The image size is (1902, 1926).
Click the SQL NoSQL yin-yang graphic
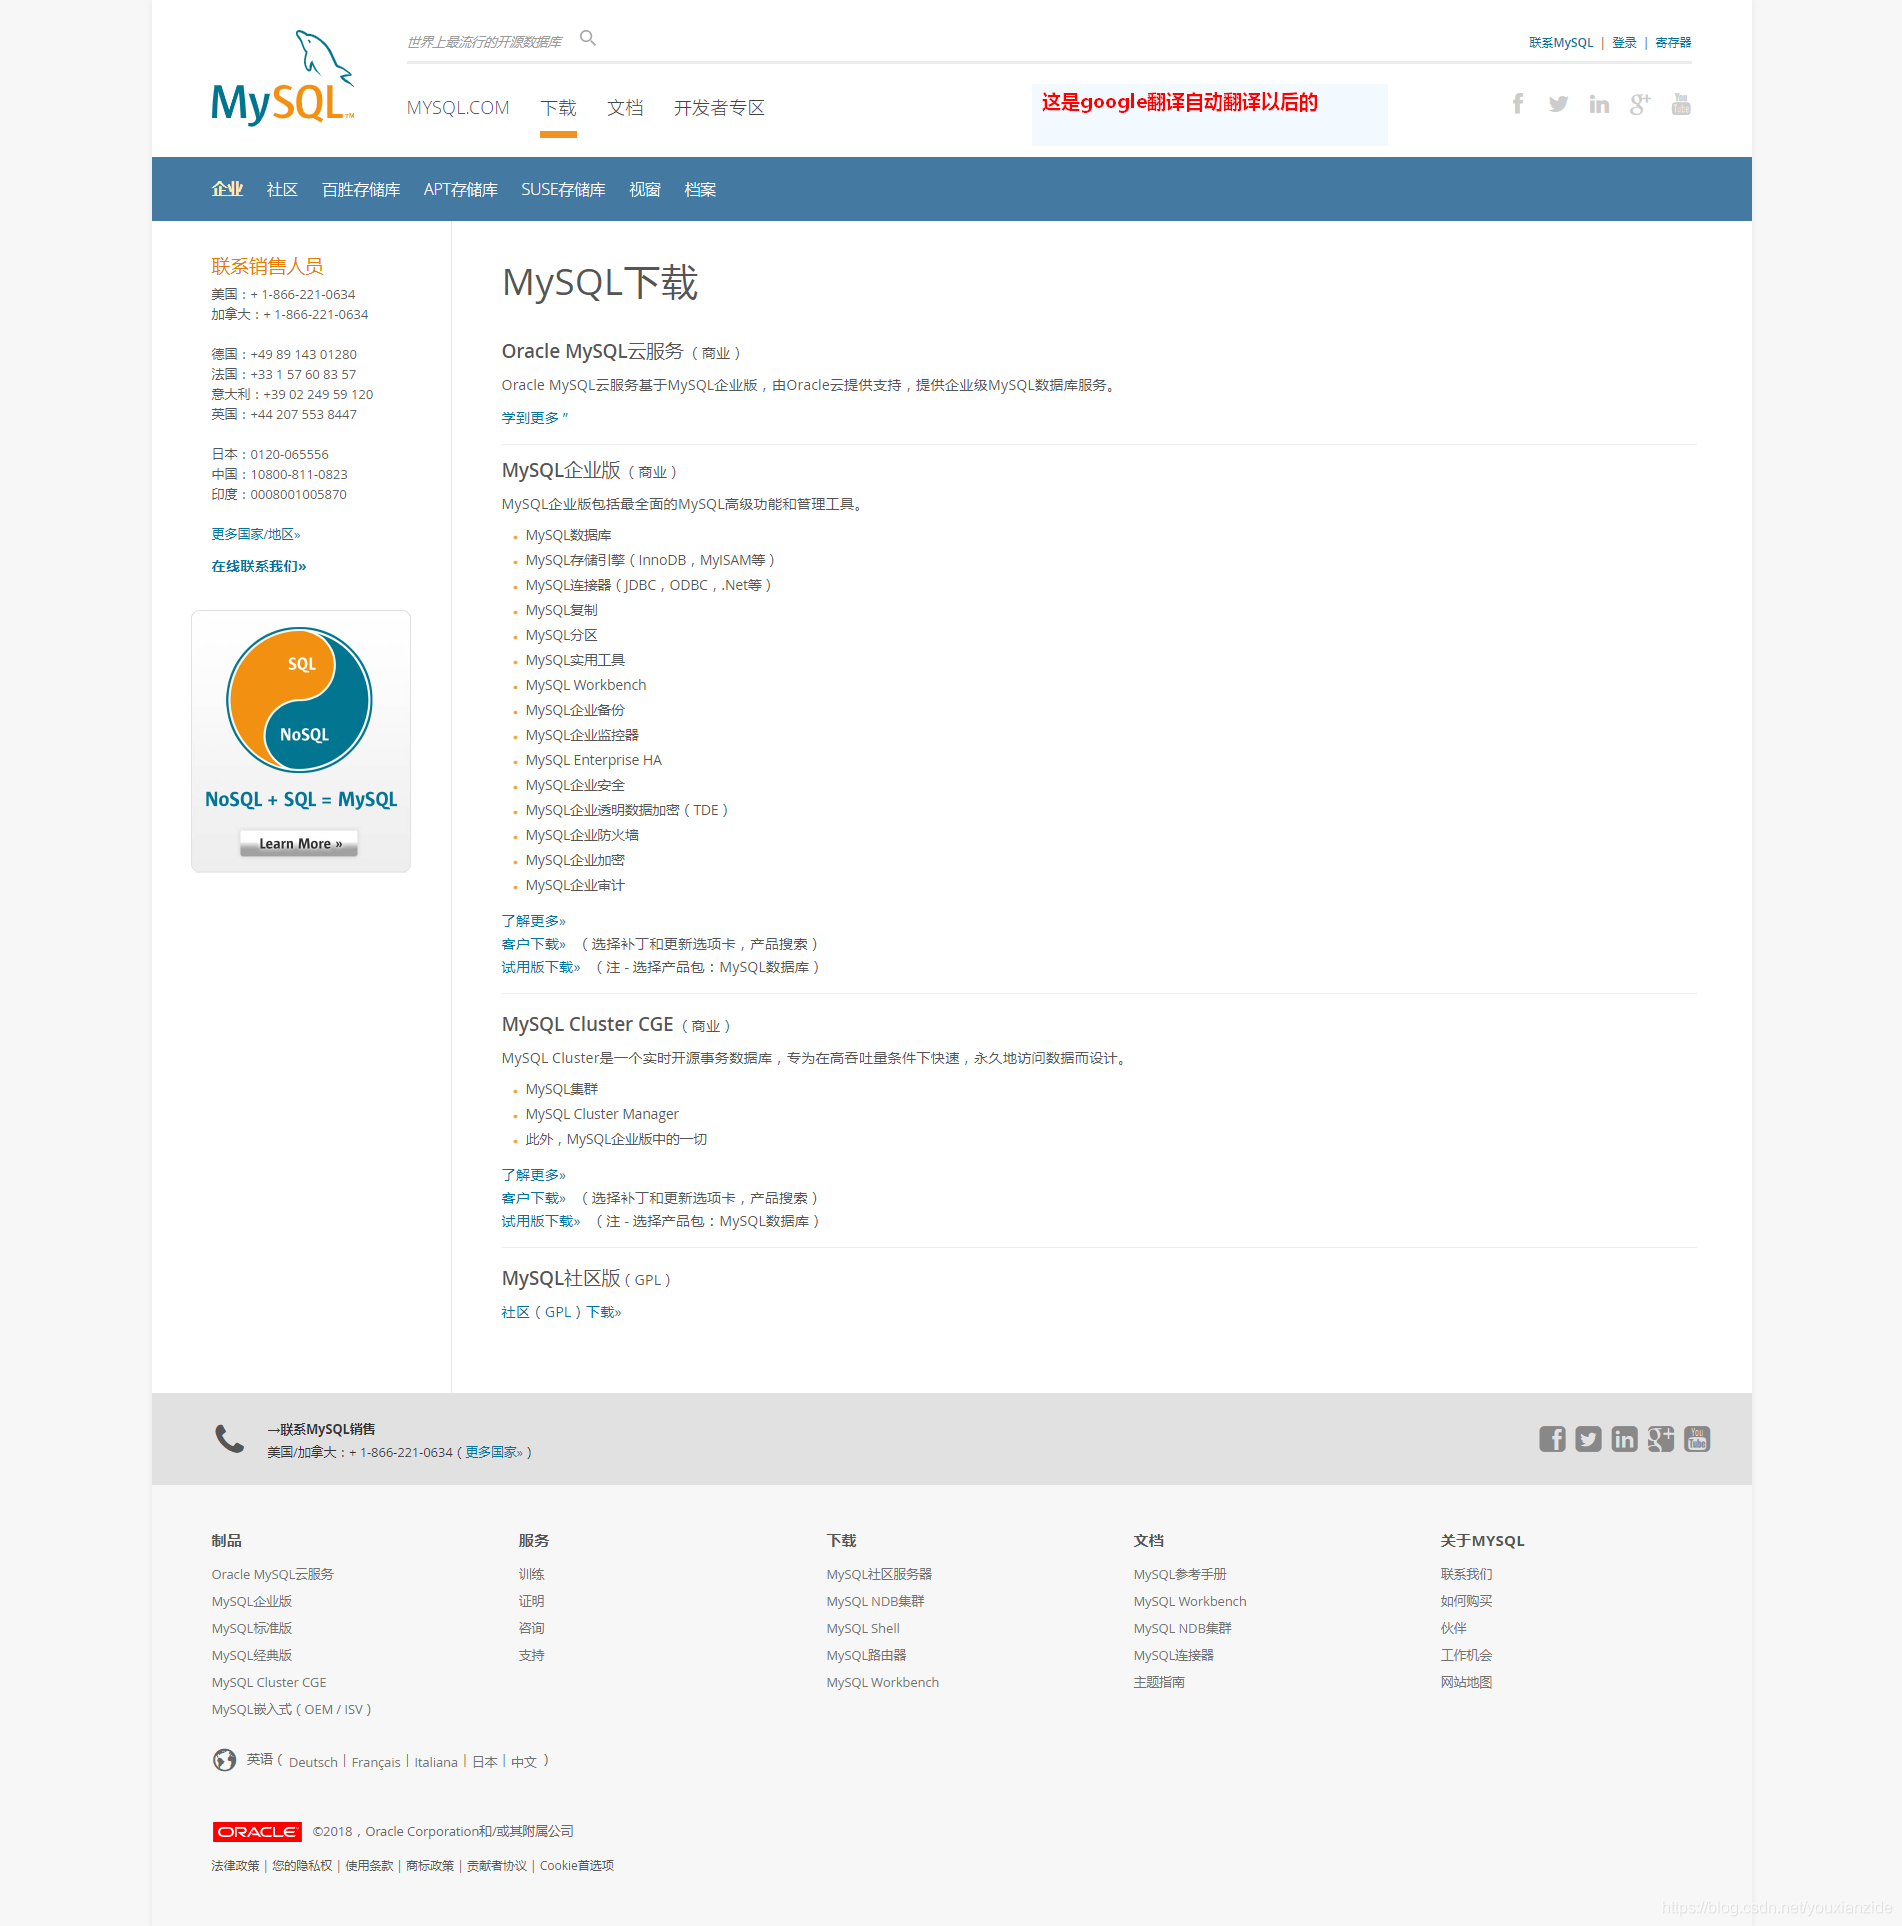coord(300,700)
